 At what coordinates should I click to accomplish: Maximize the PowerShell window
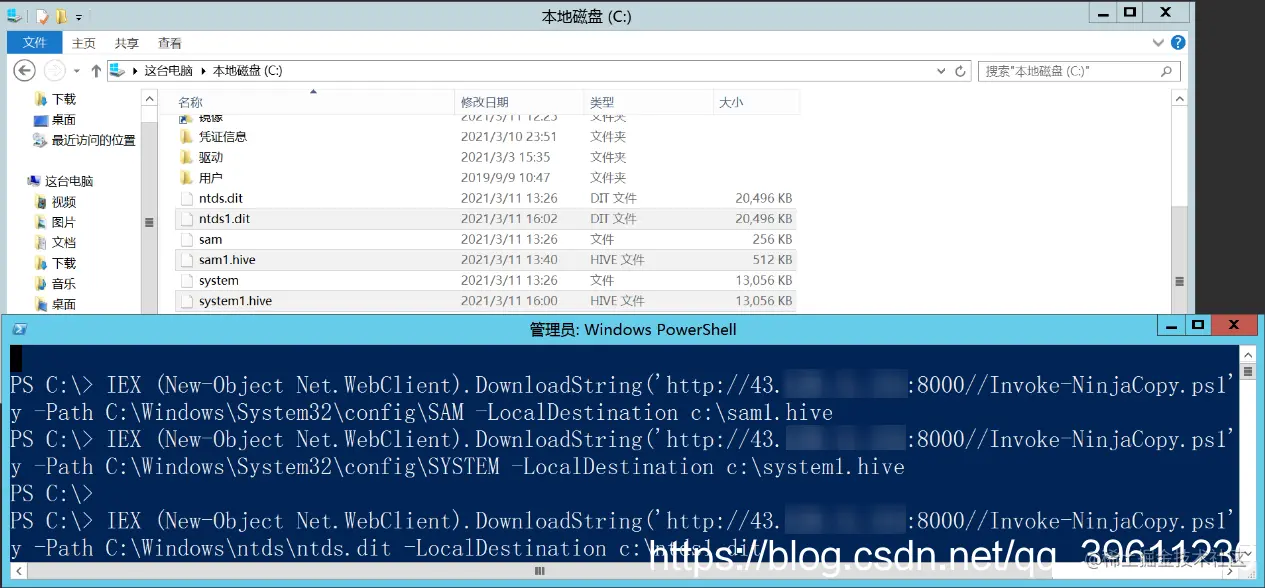pyautogui.click(x=1197, y=326)
